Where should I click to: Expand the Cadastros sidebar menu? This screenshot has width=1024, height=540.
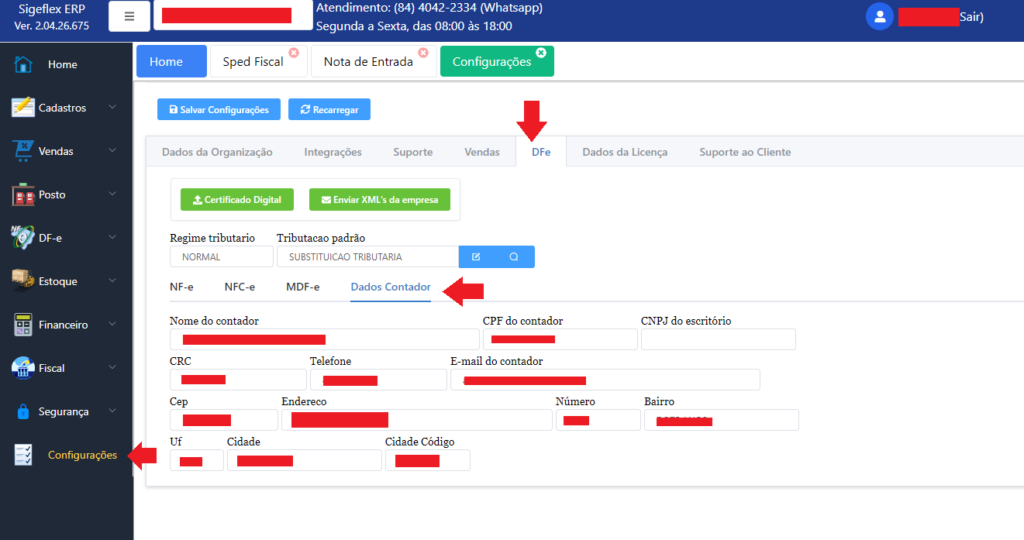[112, 108]
